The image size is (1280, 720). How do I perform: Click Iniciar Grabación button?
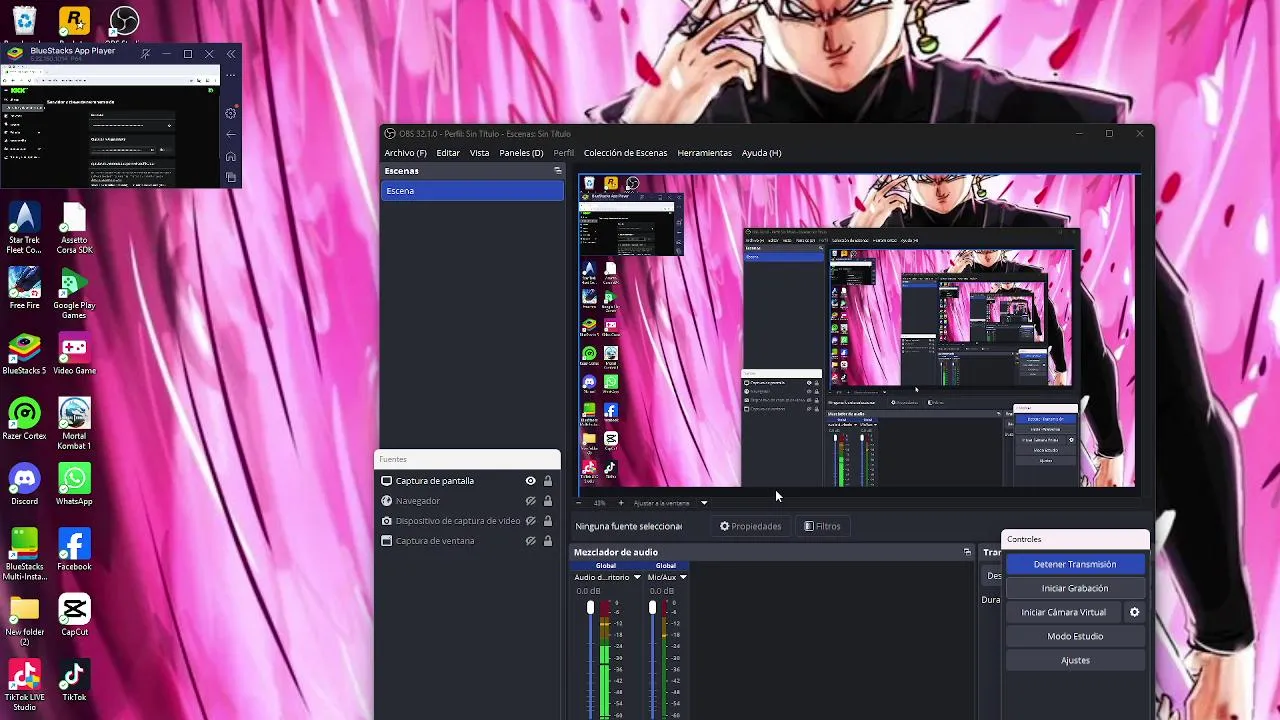[1075, 588]
